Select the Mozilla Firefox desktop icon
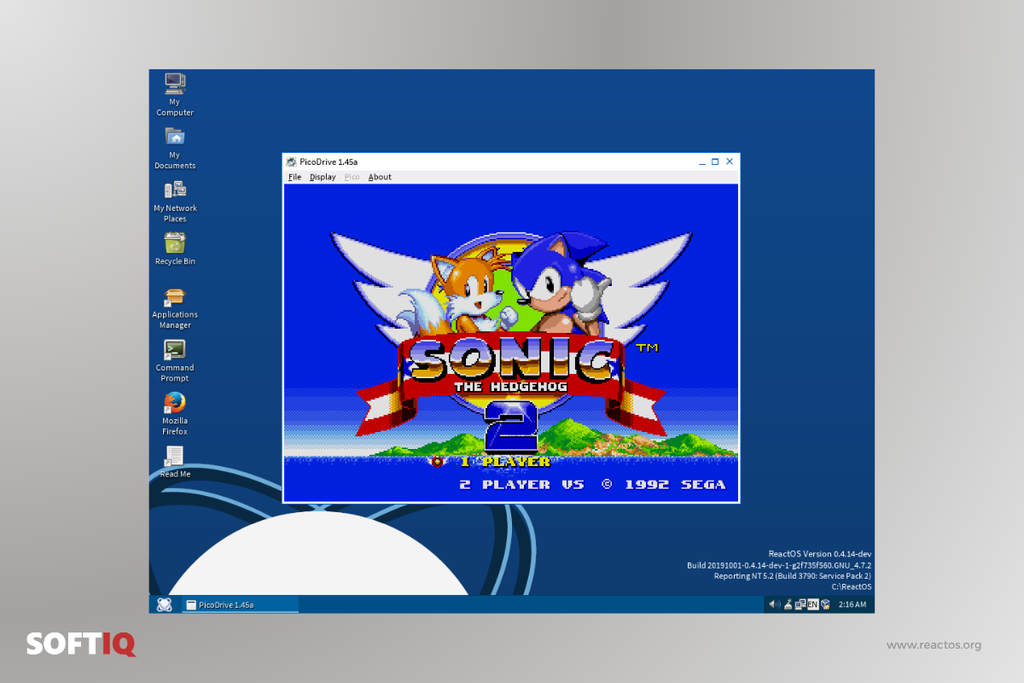Viewport: 1024px width, 683px height. pyautogui.click(x=174, y=414)
